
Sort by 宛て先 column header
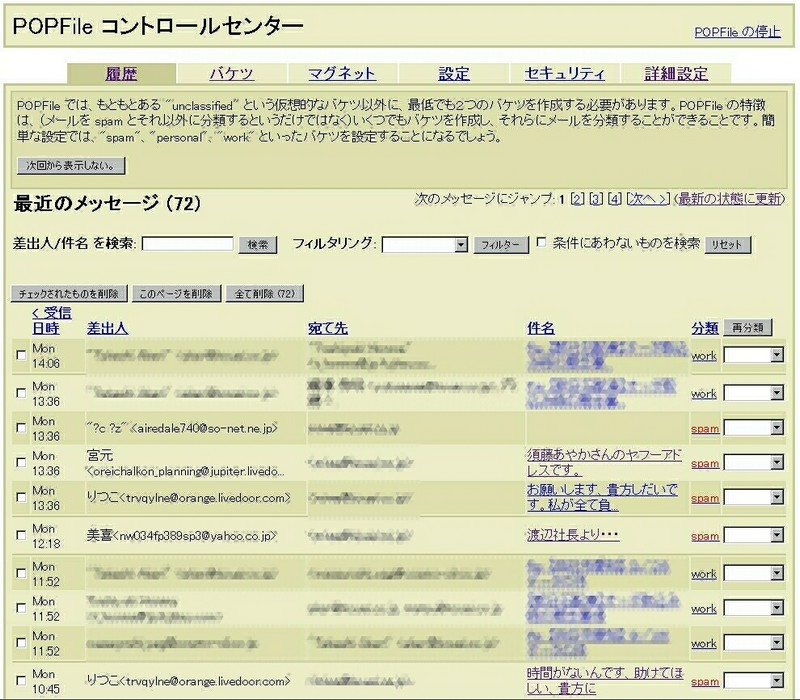click(328, 328)
